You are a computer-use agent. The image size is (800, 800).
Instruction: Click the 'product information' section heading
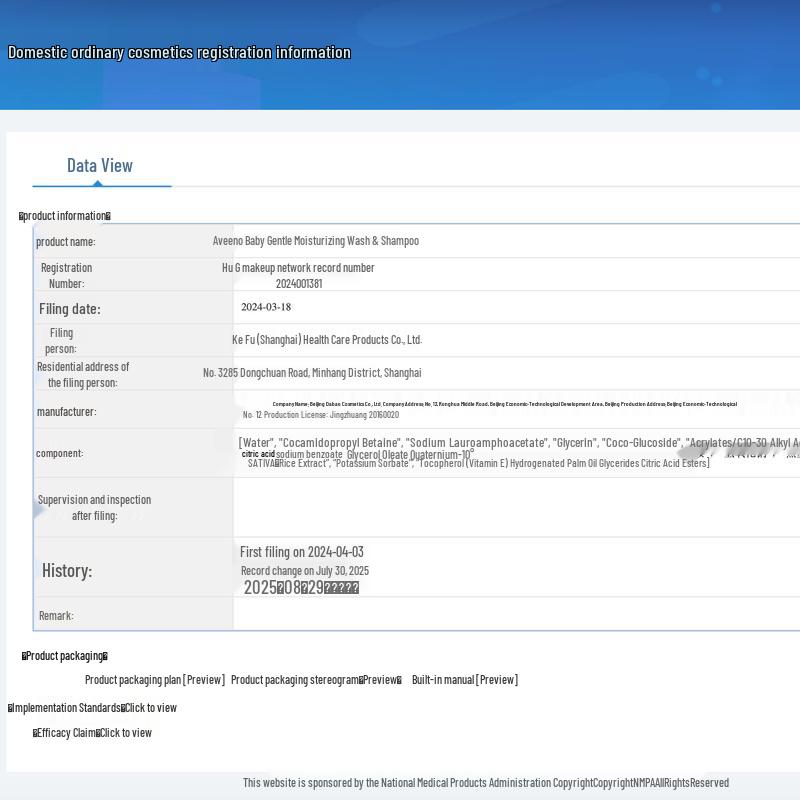(x=65, y=216)
